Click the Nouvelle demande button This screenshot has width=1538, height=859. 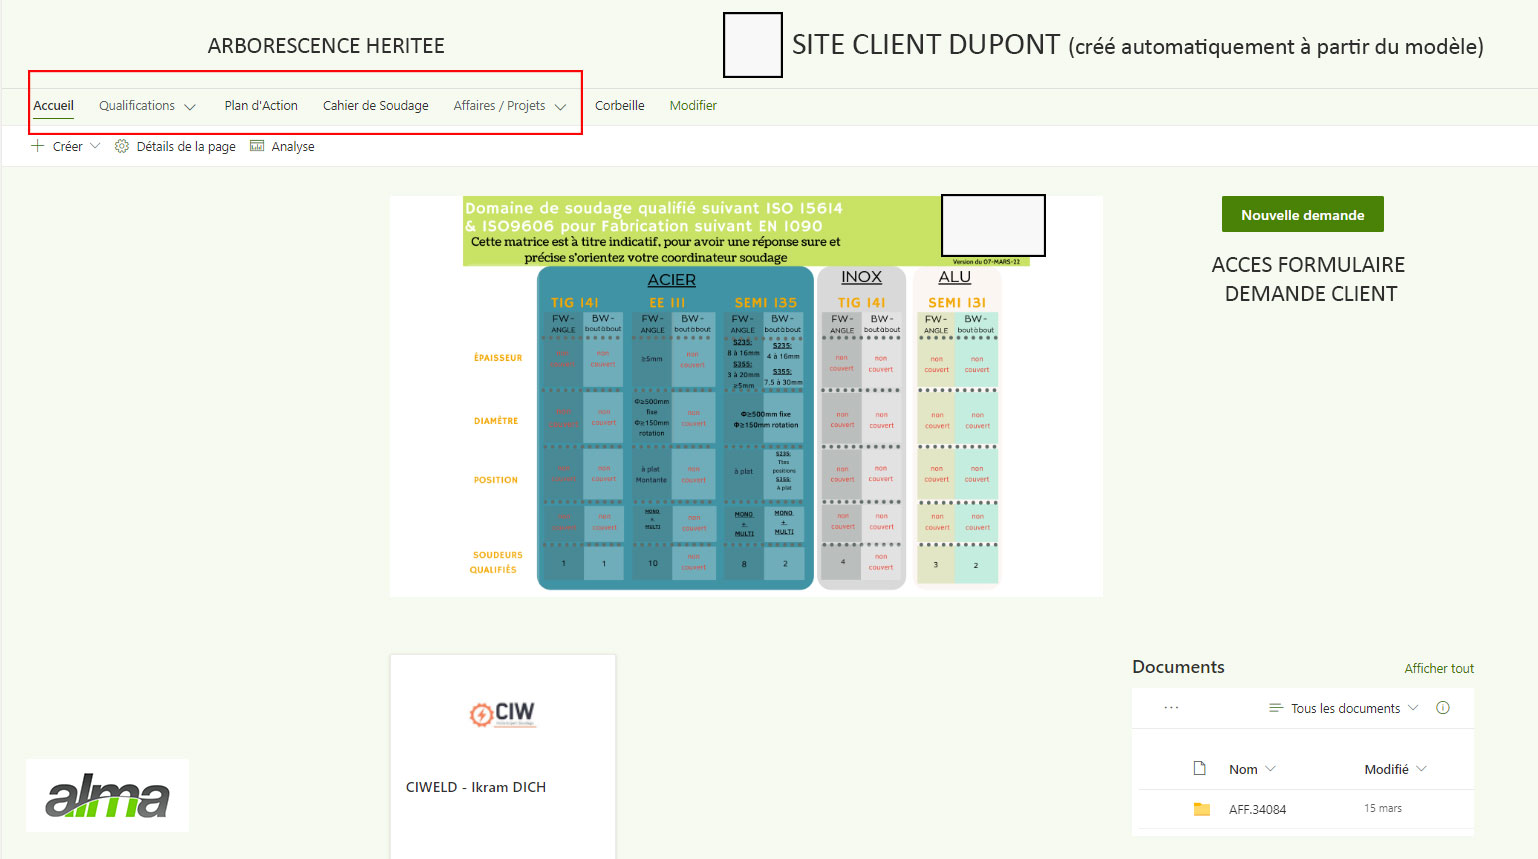pos(1303,214)
